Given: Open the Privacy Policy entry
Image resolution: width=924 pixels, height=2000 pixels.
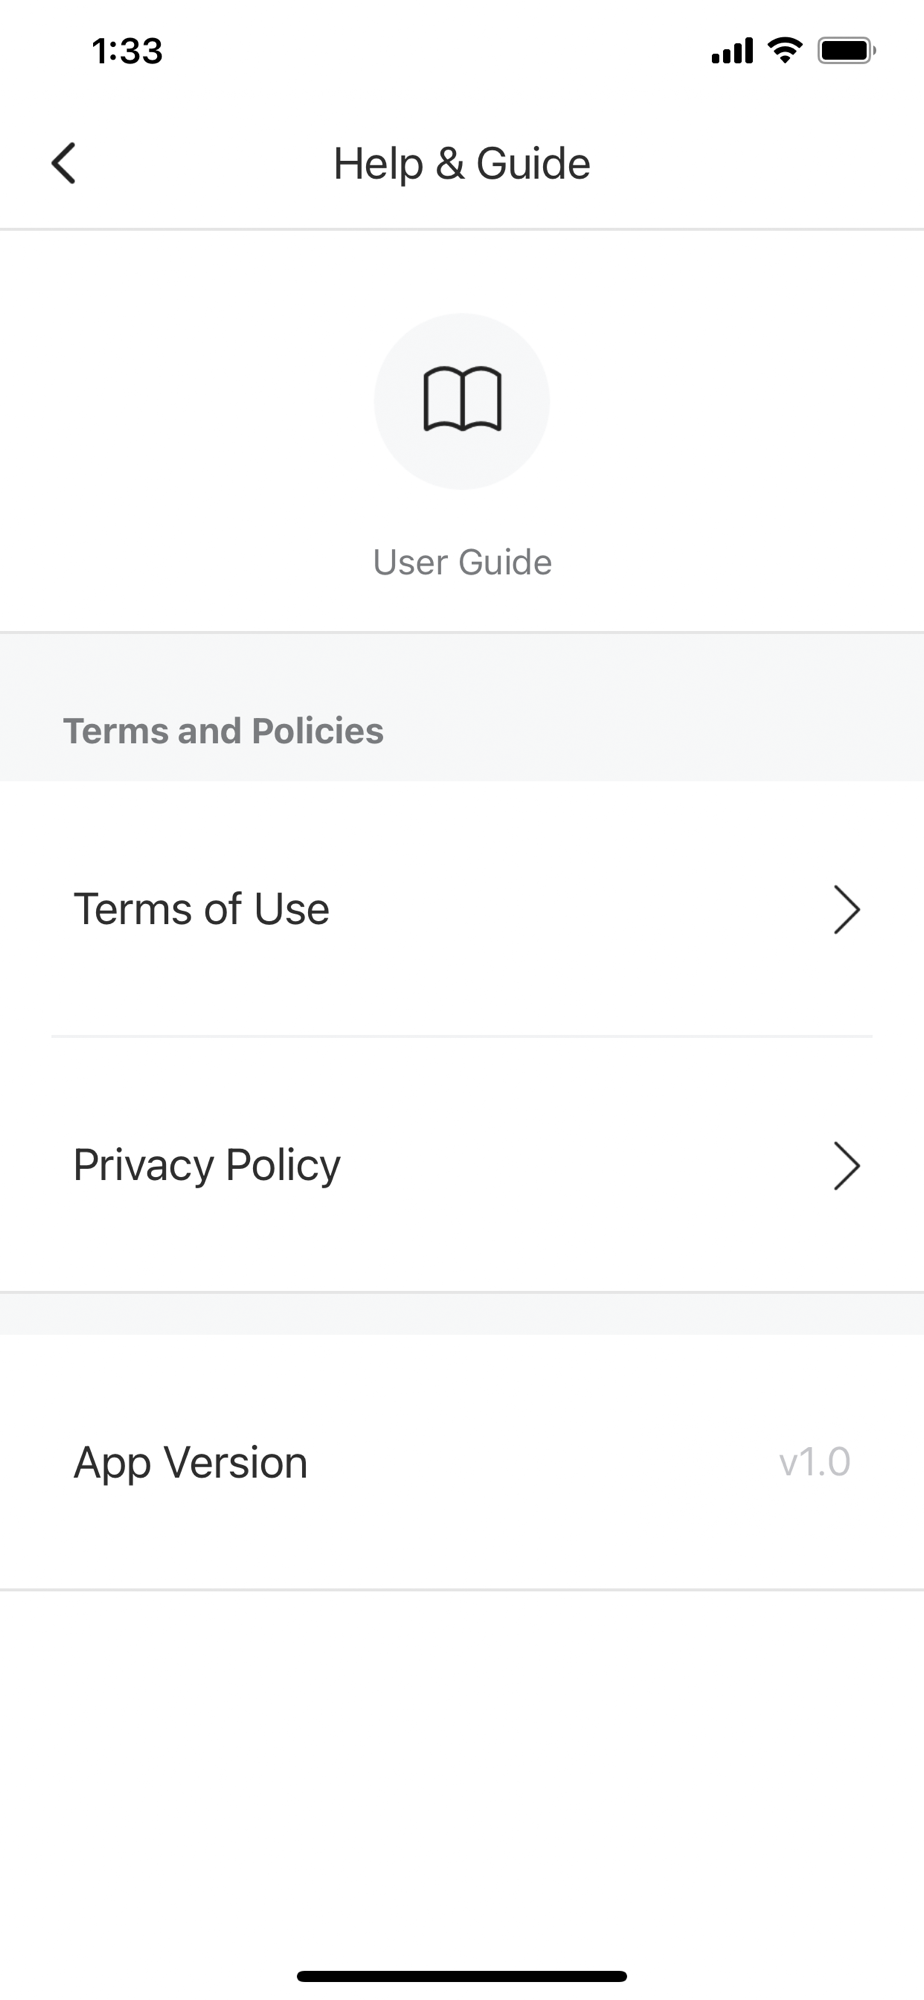Looking at the screenshot, I should pos(462,1165).
